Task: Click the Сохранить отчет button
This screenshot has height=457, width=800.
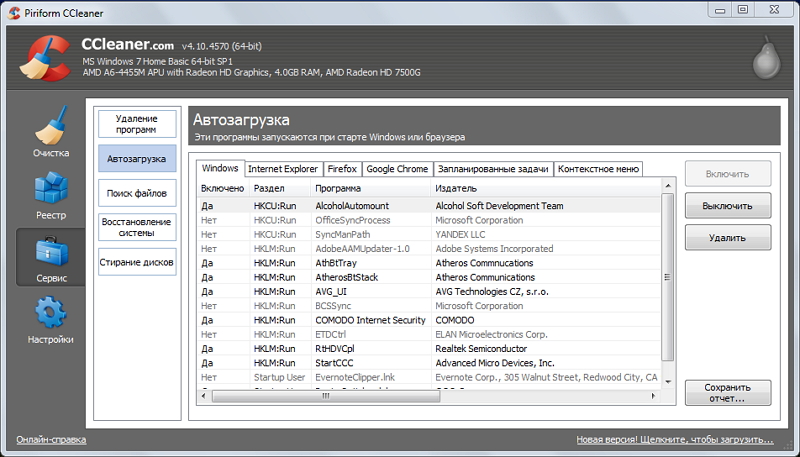Action: point(727,392)
